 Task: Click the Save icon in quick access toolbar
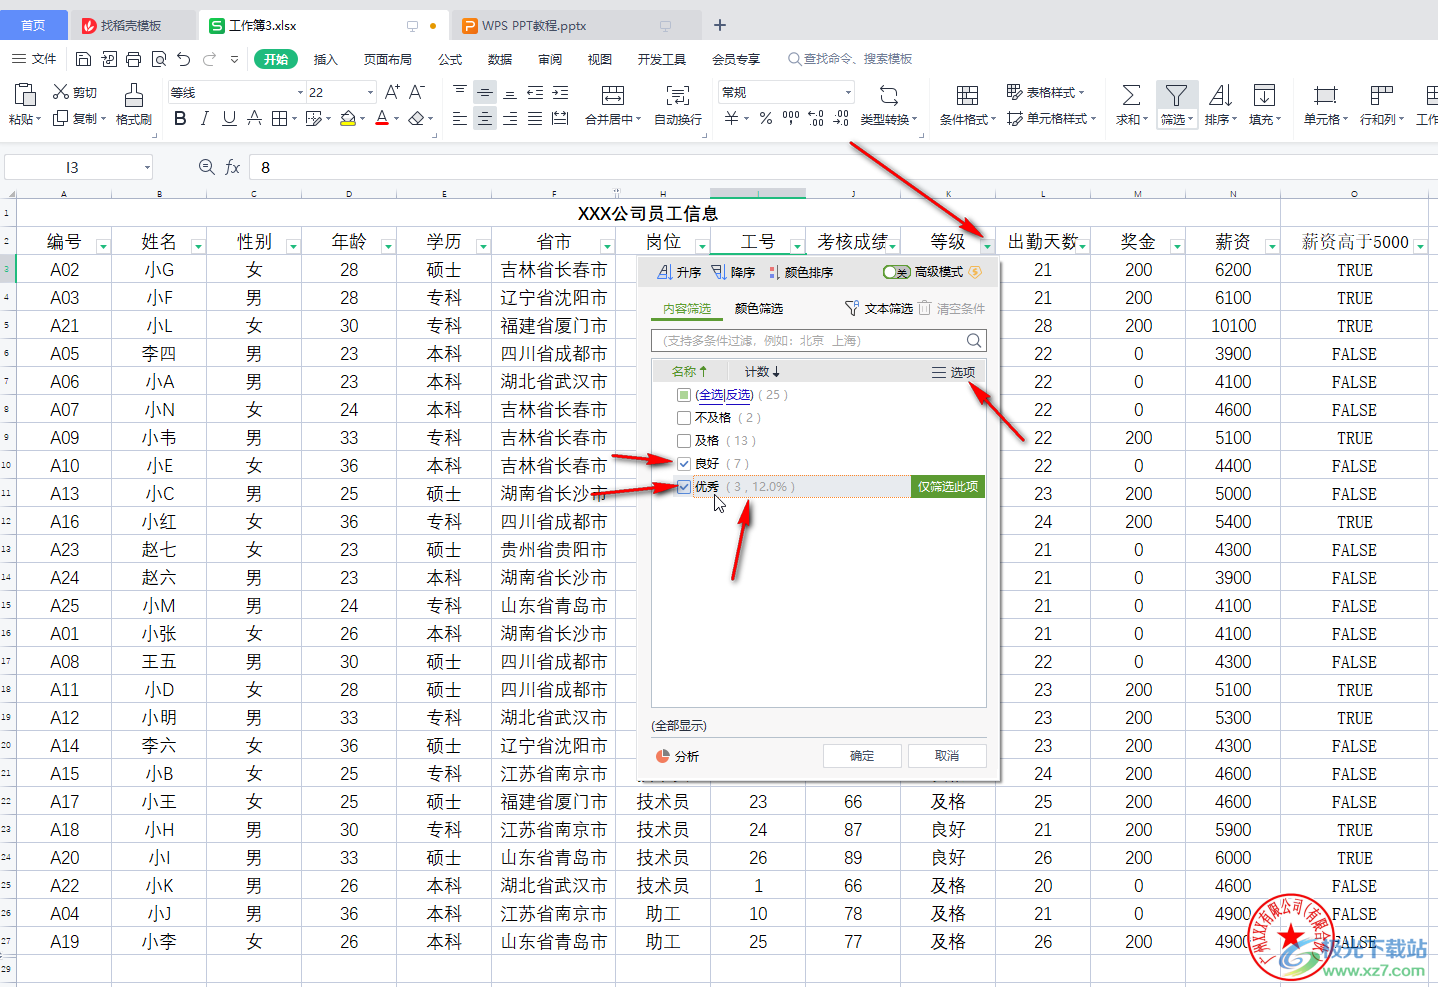84,59
